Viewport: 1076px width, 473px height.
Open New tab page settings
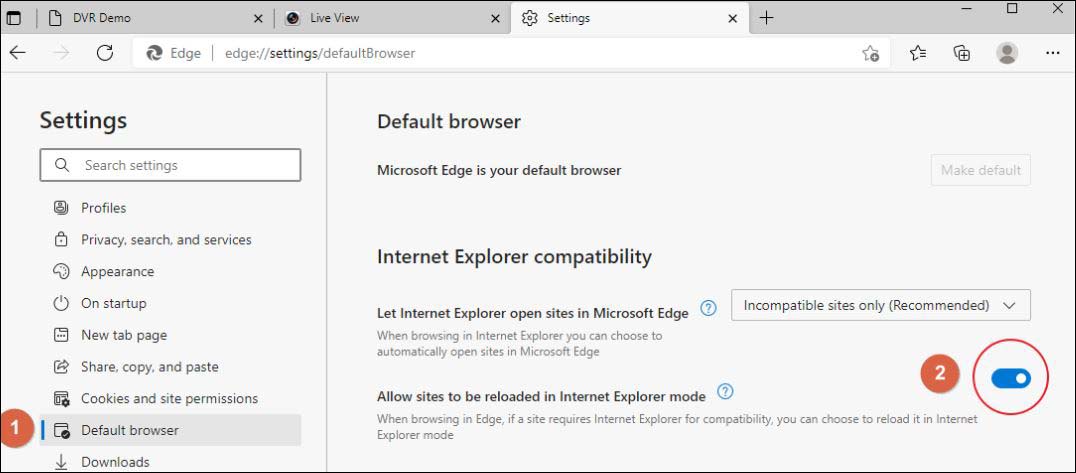point(123,335)
